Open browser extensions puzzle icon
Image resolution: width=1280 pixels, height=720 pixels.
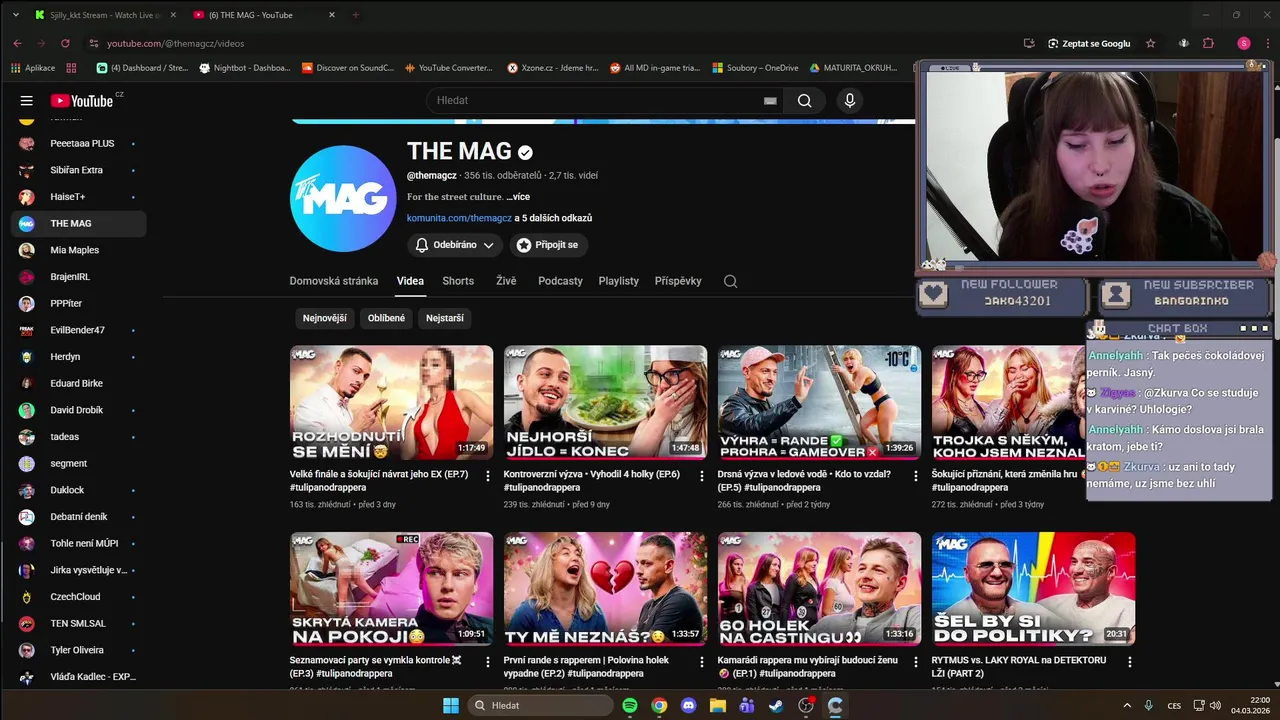(x=1208, y=43)
